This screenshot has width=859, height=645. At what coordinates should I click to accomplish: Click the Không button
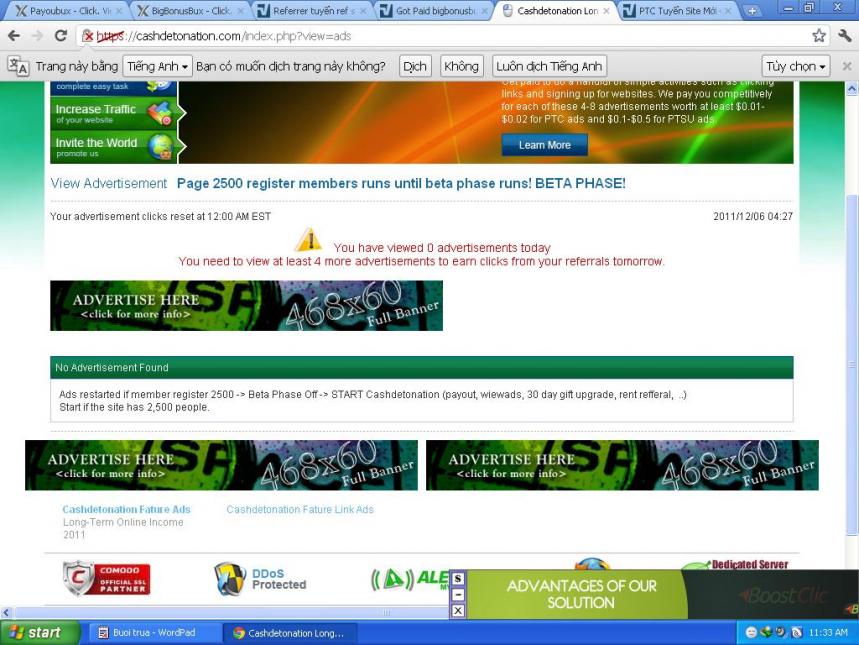[x=461, y=66]
